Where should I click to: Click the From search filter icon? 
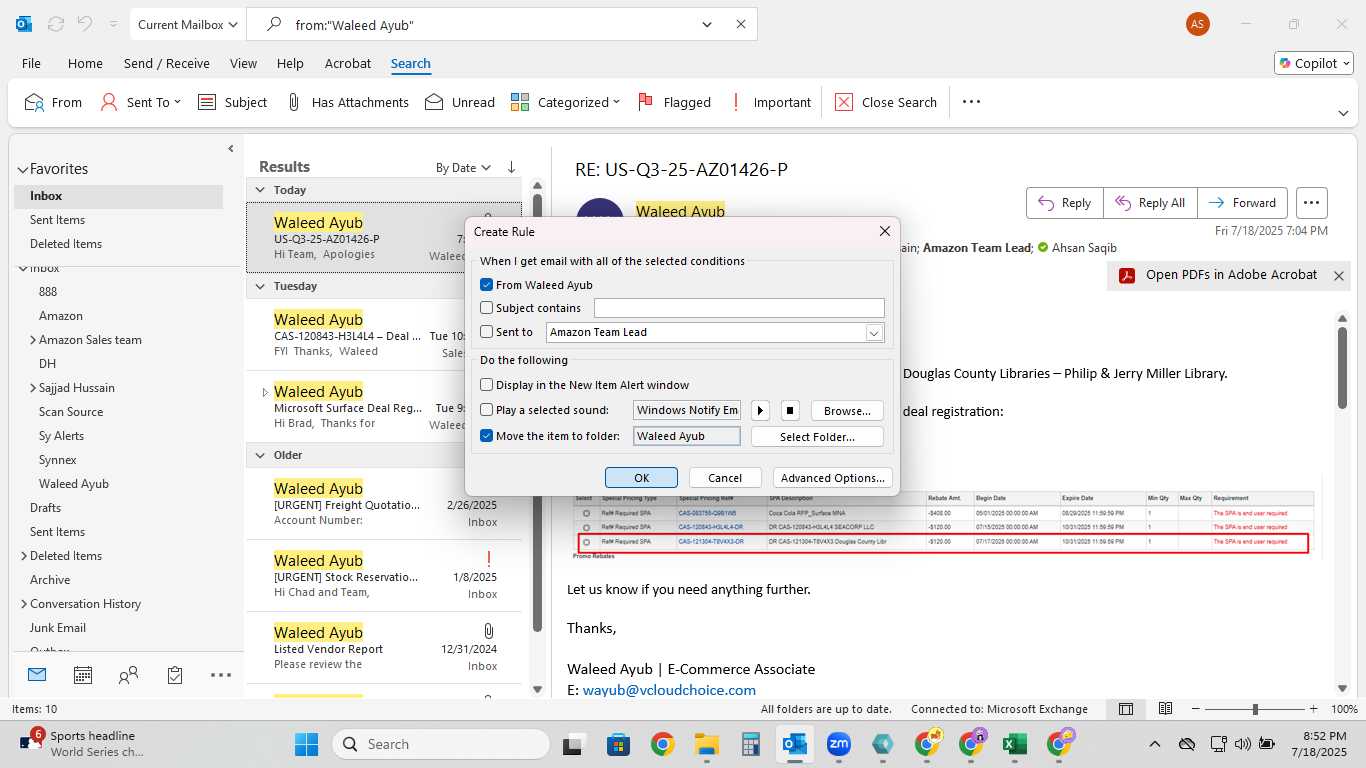[x=34, y=102]
